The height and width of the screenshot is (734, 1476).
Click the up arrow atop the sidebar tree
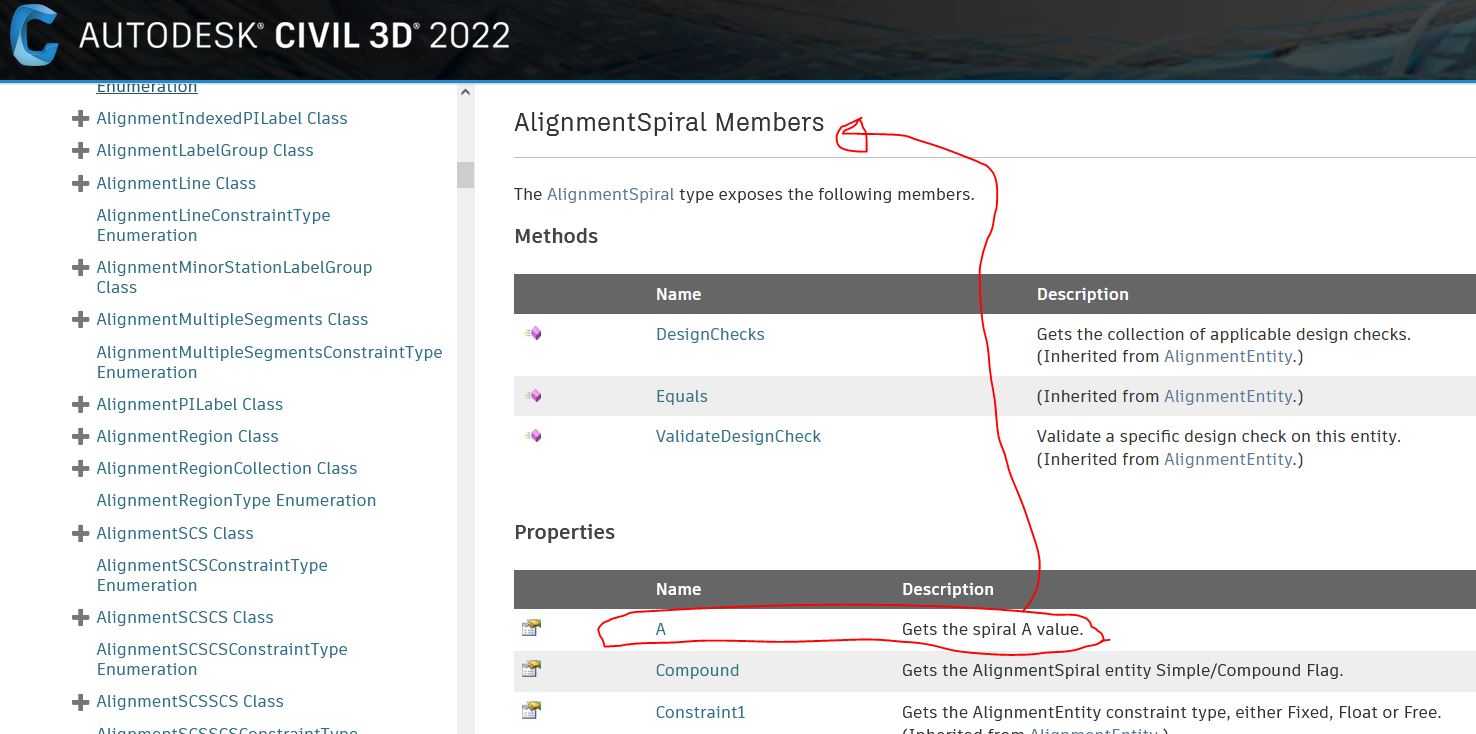click(x=465, y=91)
